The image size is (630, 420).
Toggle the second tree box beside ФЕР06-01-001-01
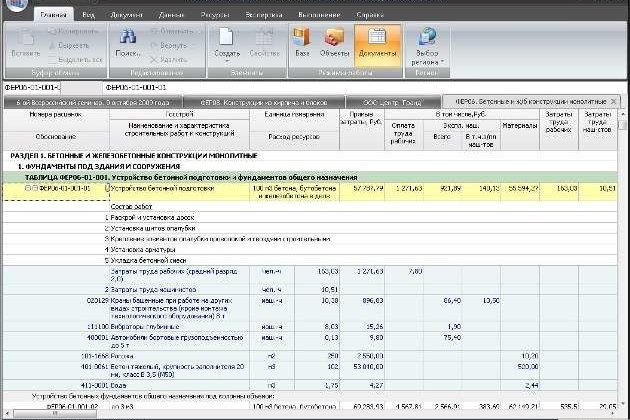35,188
